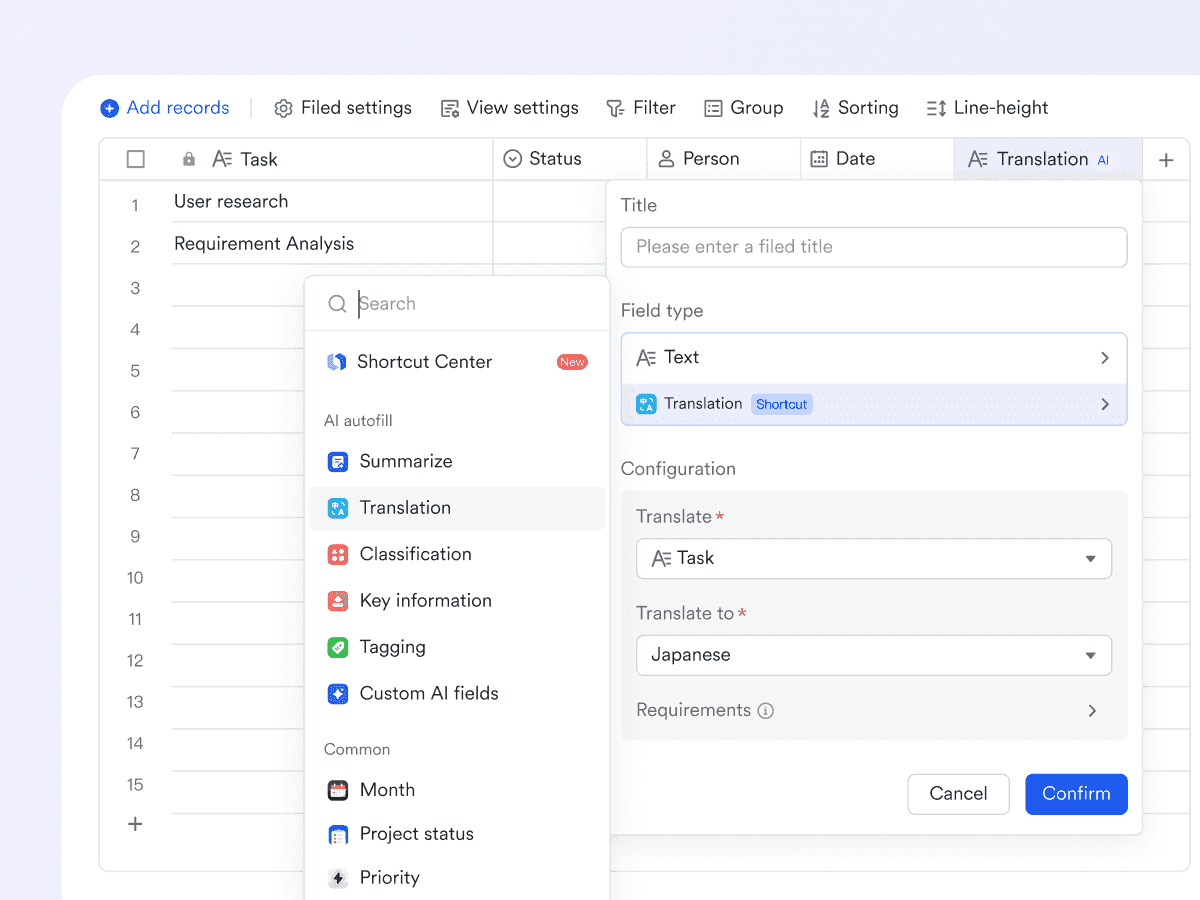Expand the Requirements section chevron
1200x900 pixels.
[x=1093, y=711]
